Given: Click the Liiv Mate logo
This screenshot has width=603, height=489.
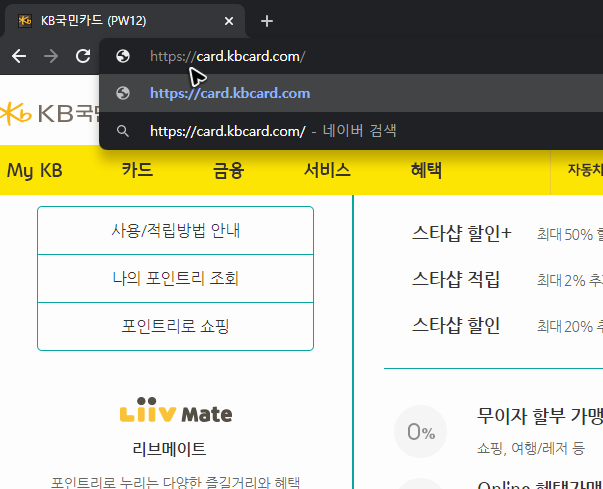Looking at the screenshot, I should point(176,410).
